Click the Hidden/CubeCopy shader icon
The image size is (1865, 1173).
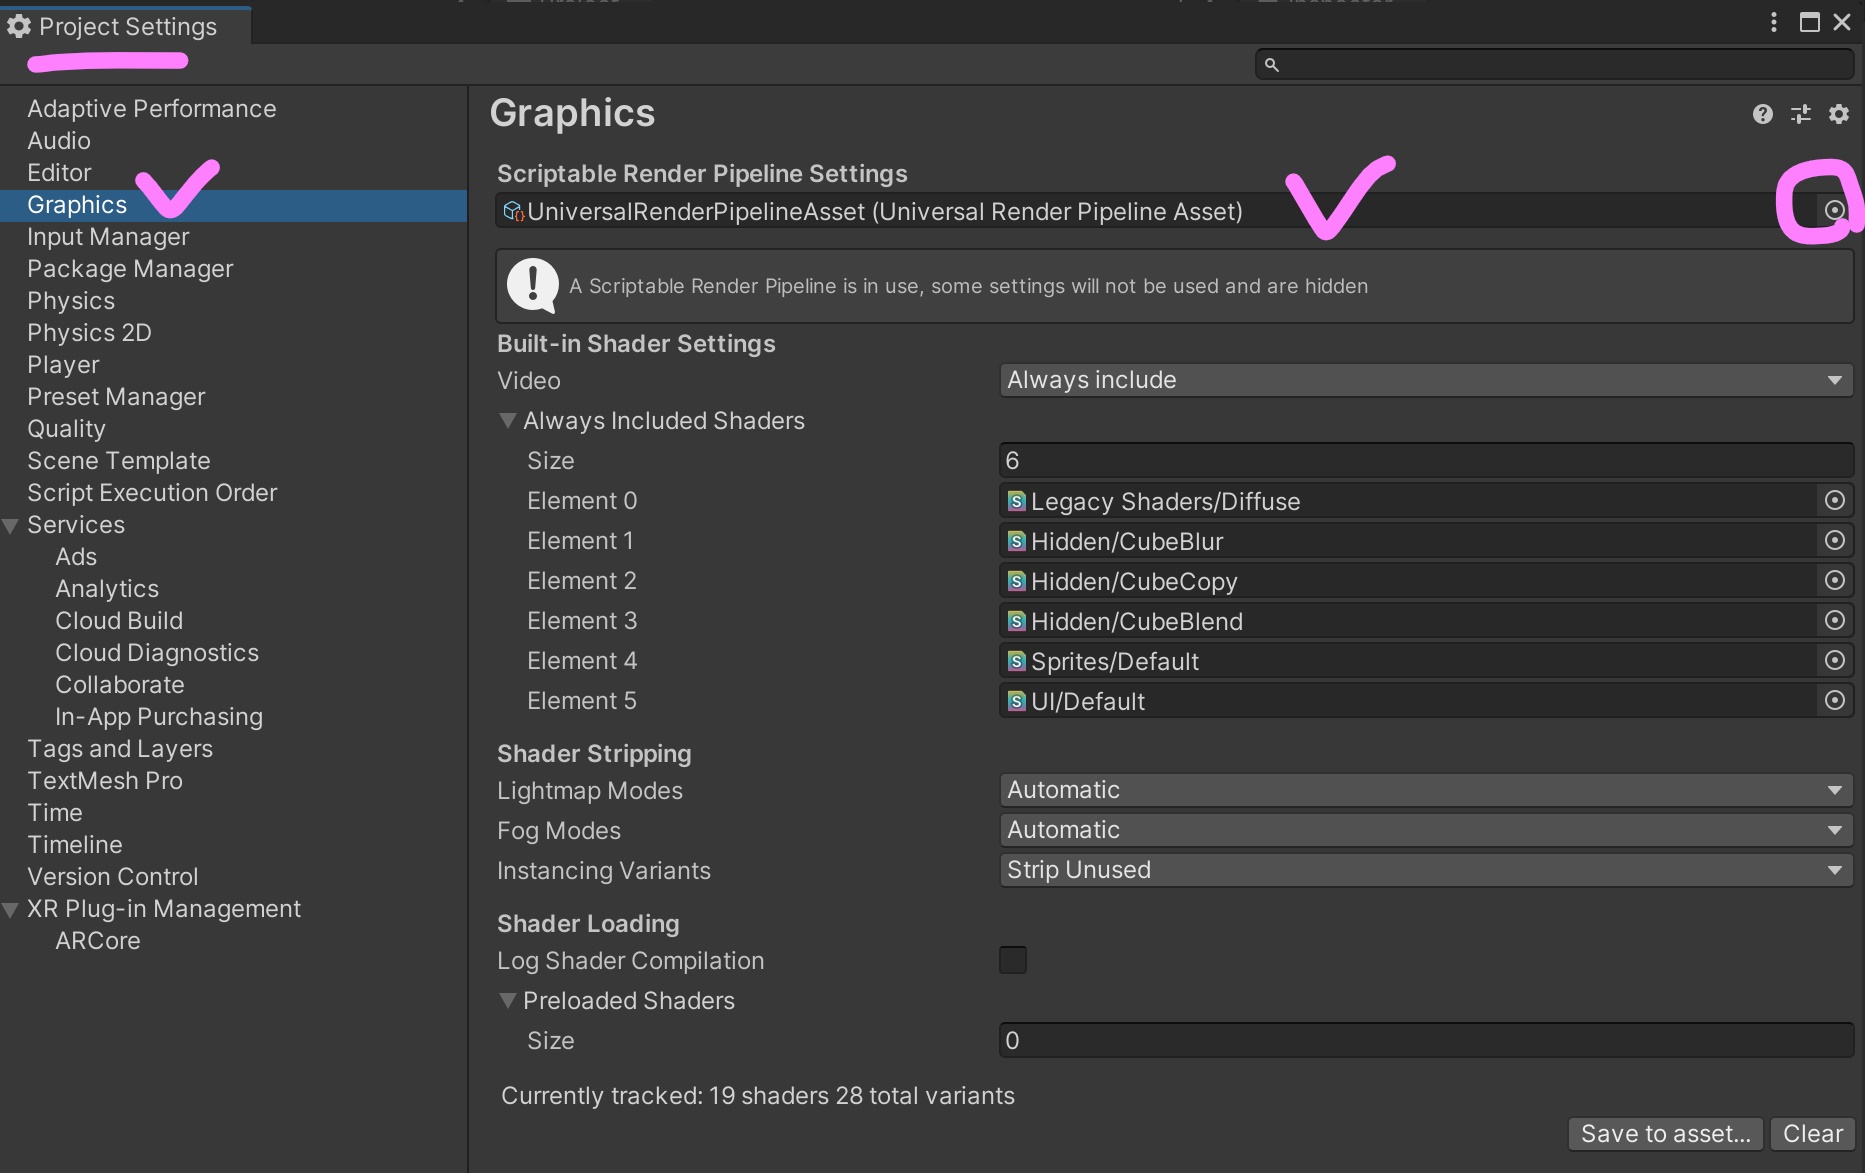pyautogui.click(x=1017, y=581)
